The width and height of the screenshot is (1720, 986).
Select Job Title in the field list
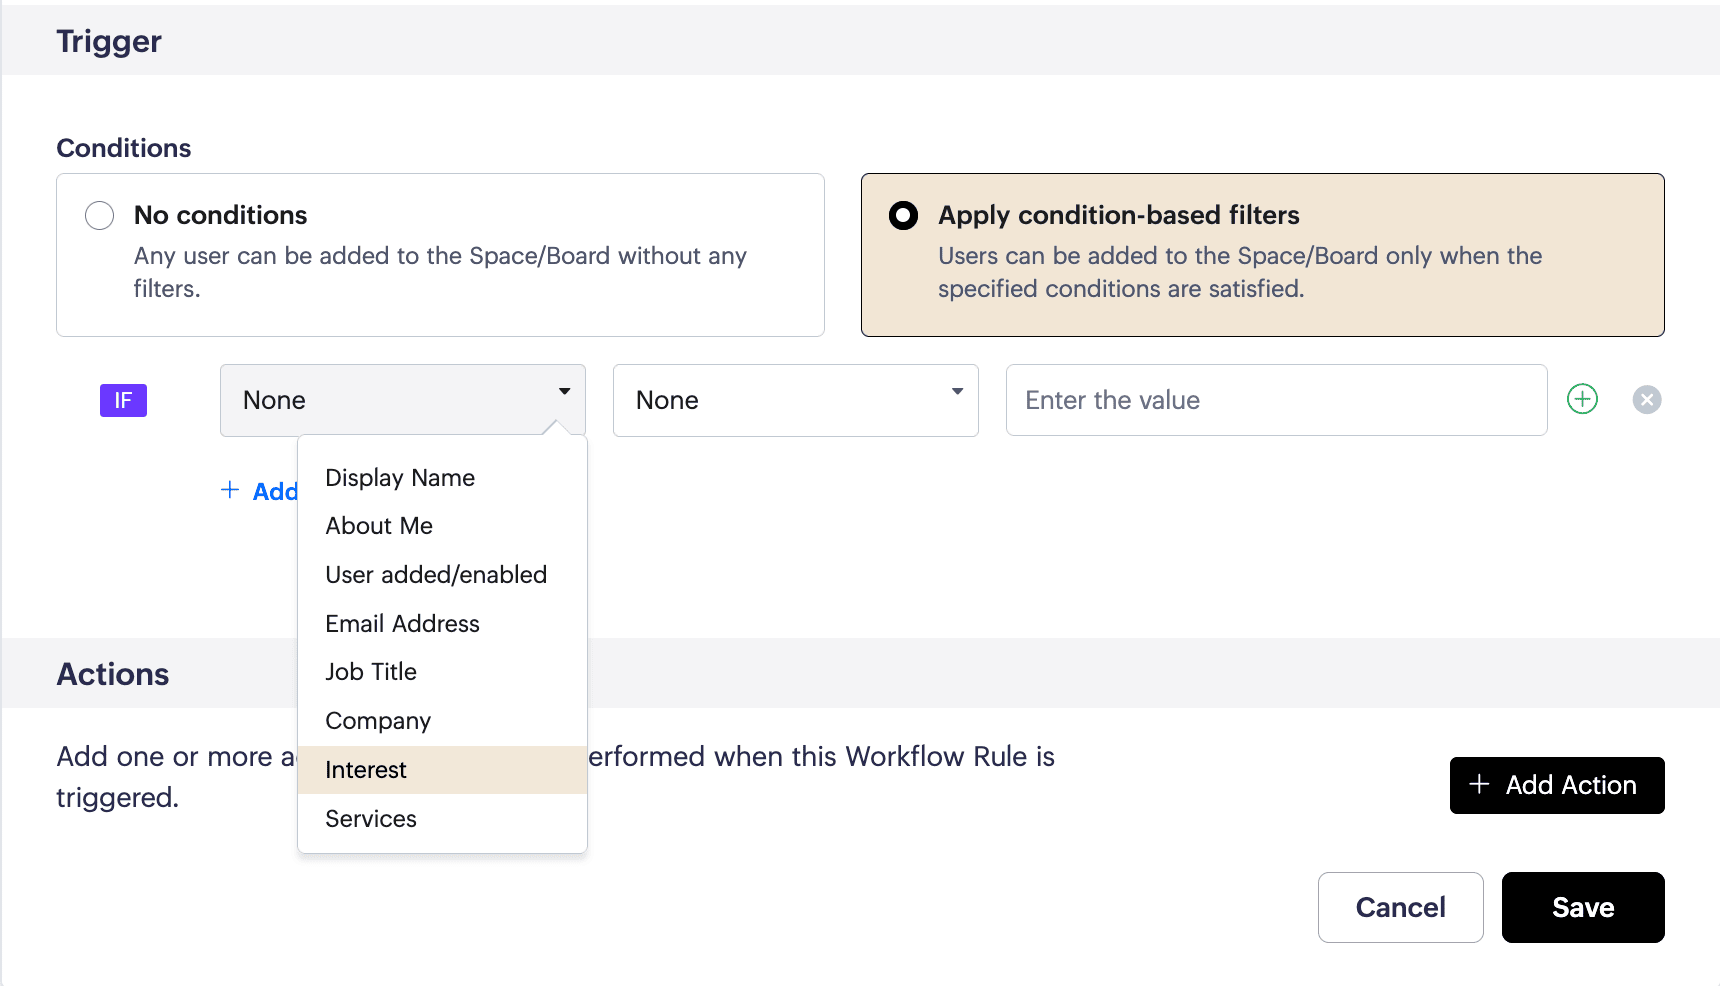[x=371, y=672]
